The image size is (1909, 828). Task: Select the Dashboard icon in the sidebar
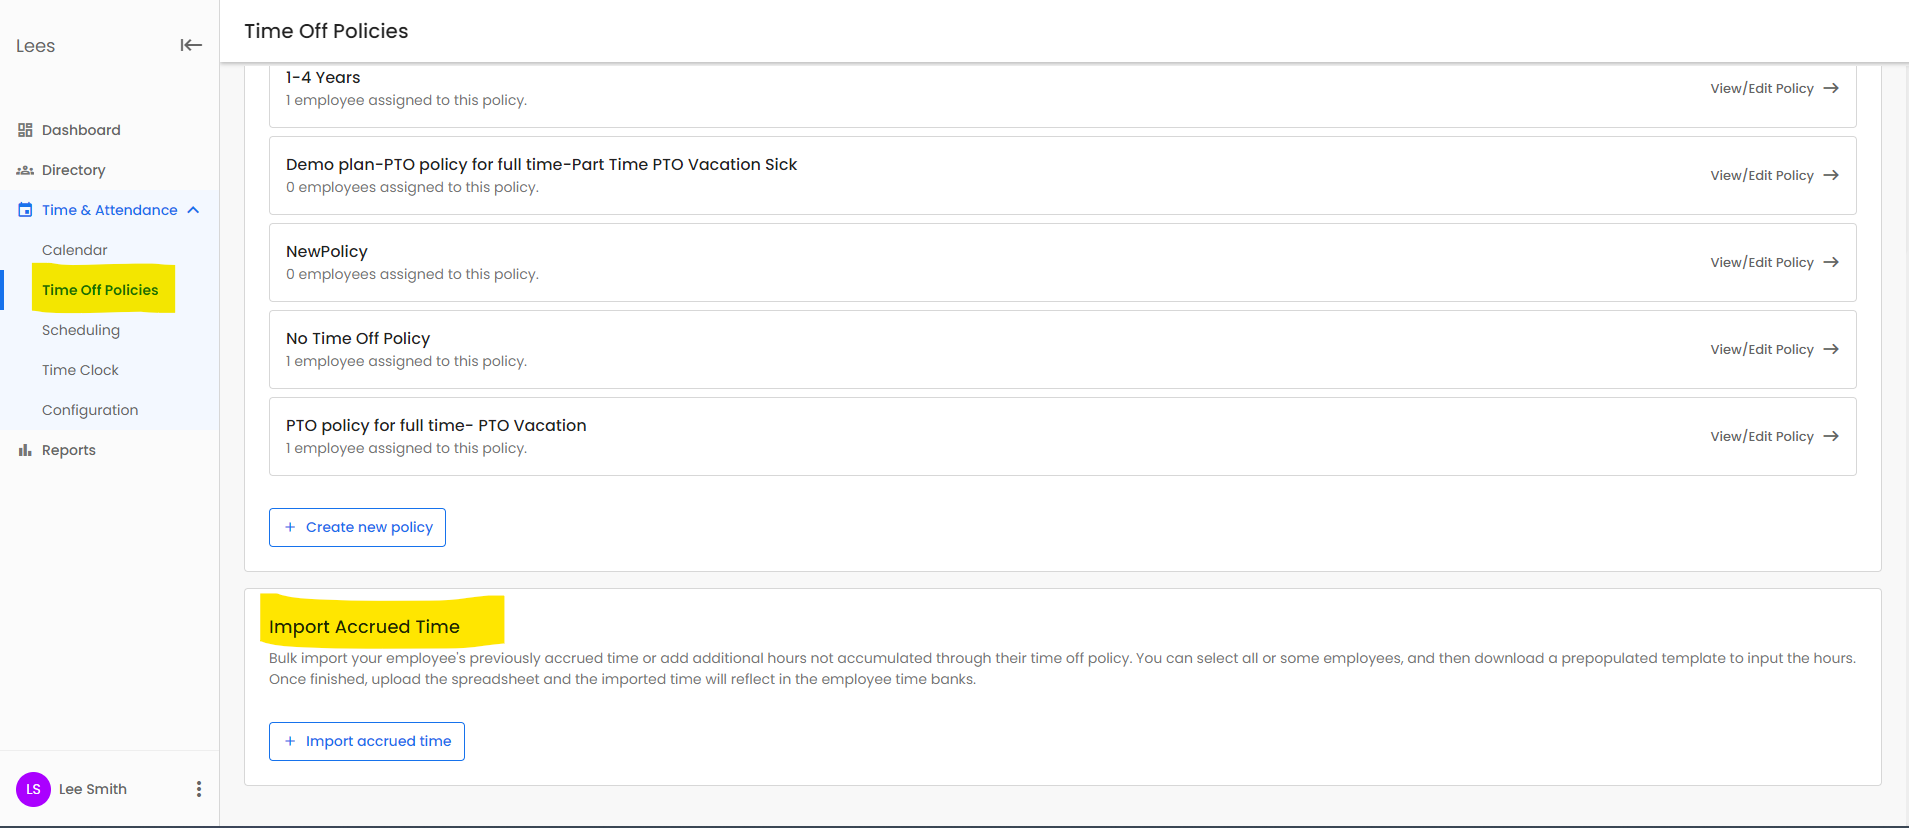coord(24,130)
